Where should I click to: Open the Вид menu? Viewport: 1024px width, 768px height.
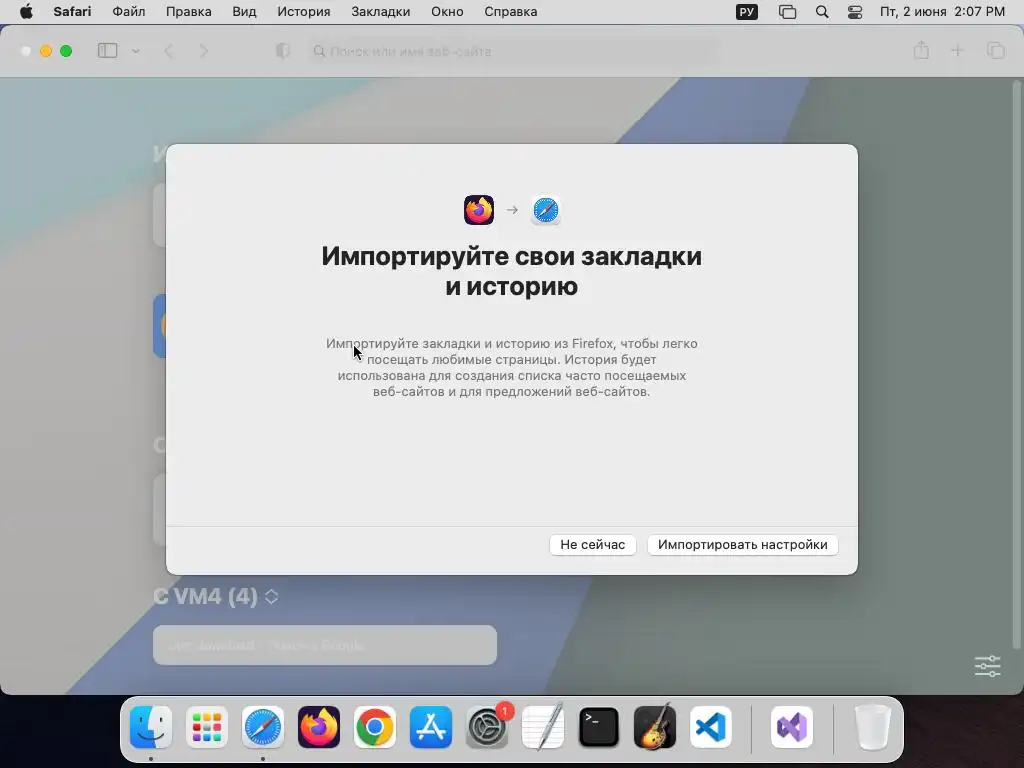244,12
